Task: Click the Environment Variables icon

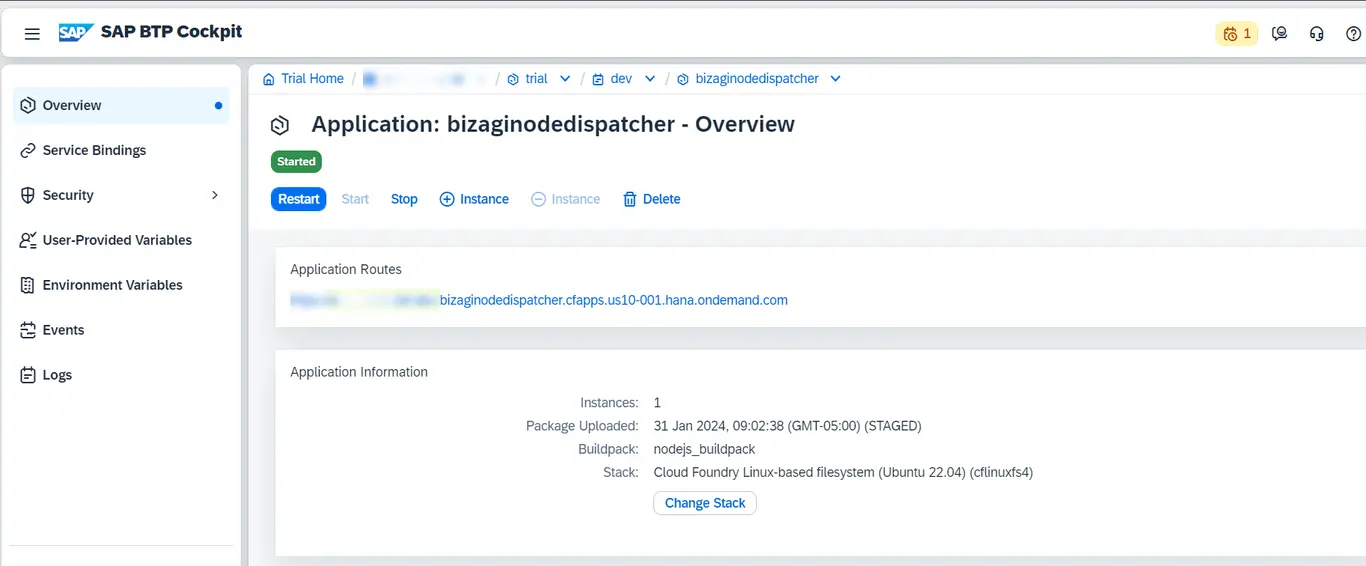Action: 28,285
